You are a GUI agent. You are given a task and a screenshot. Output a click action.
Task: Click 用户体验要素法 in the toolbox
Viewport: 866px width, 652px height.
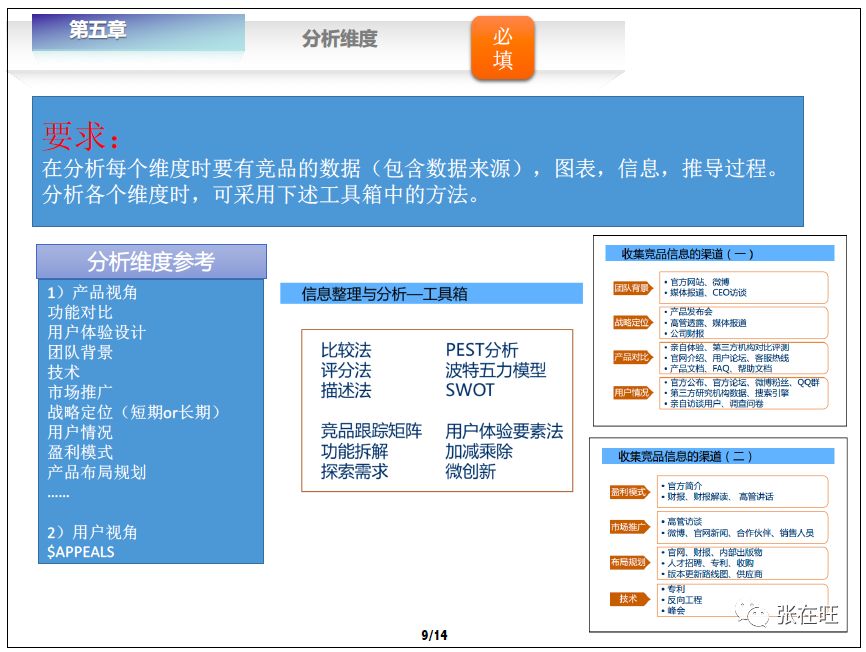(504, 431)
